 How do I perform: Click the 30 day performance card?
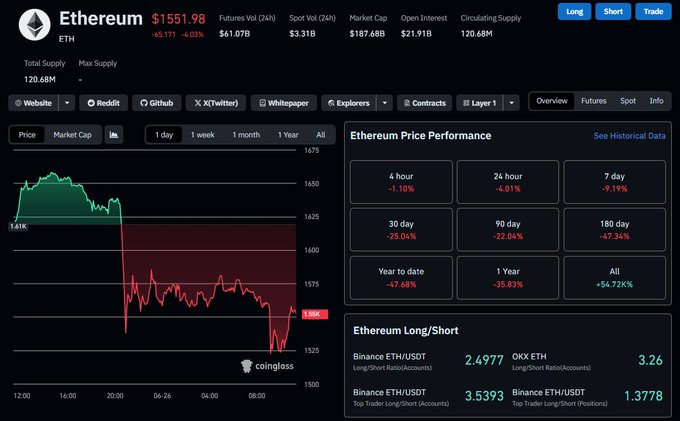tap(401, 230)
